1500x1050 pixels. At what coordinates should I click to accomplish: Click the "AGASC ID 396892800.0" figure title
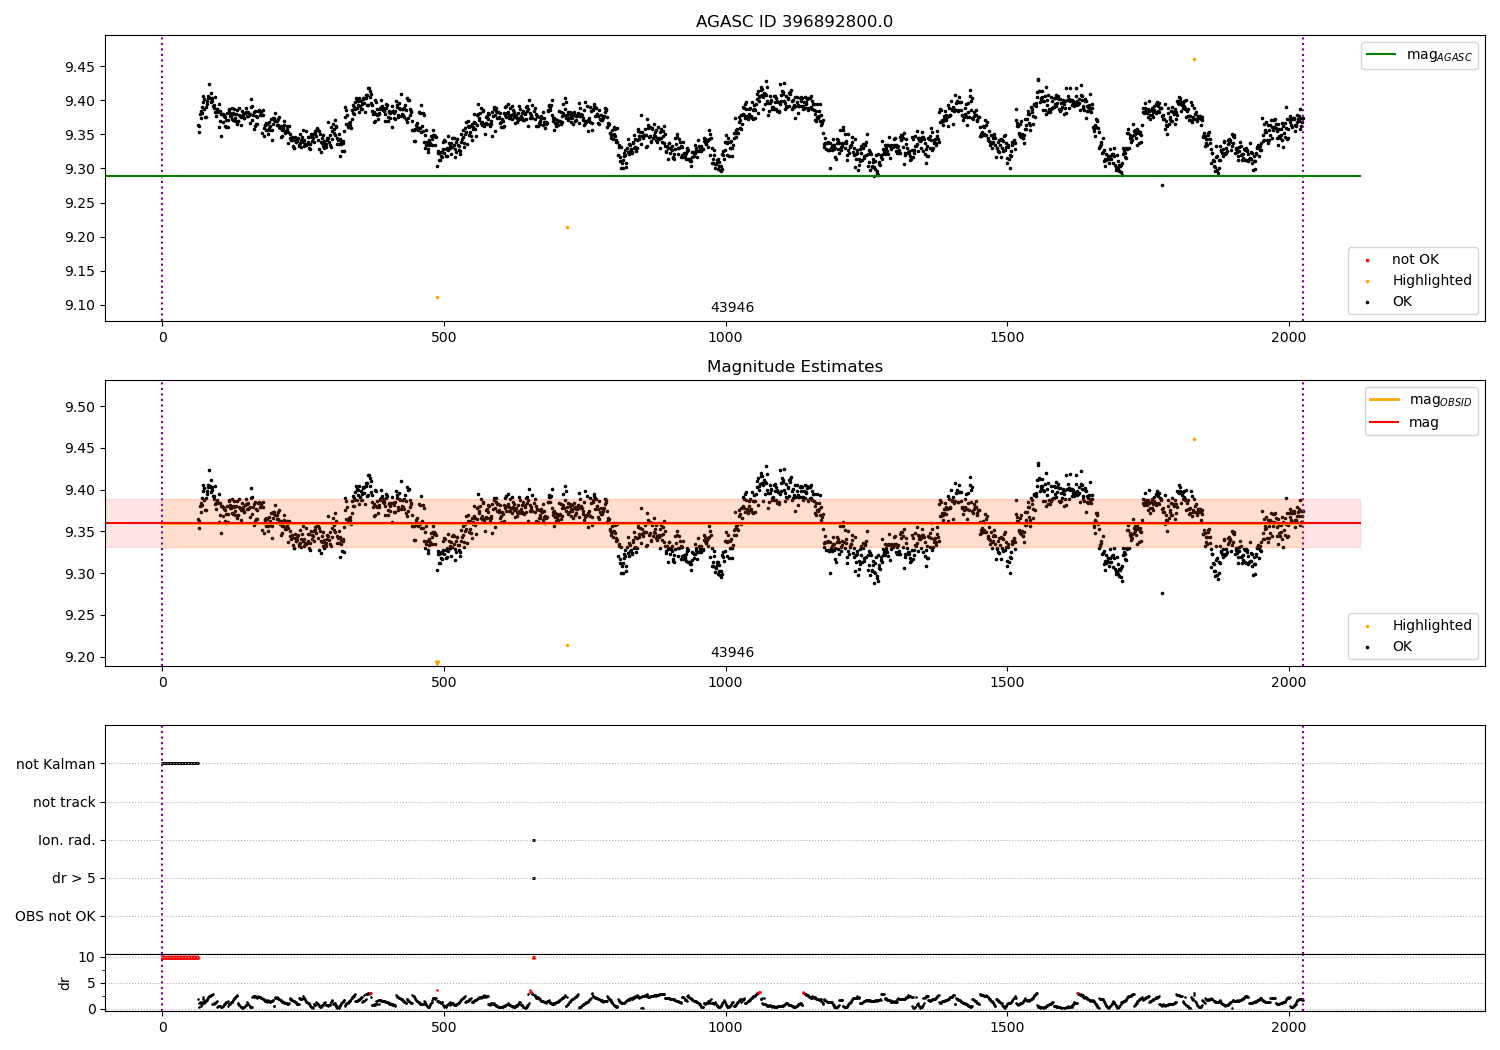[x=794, y=22]
